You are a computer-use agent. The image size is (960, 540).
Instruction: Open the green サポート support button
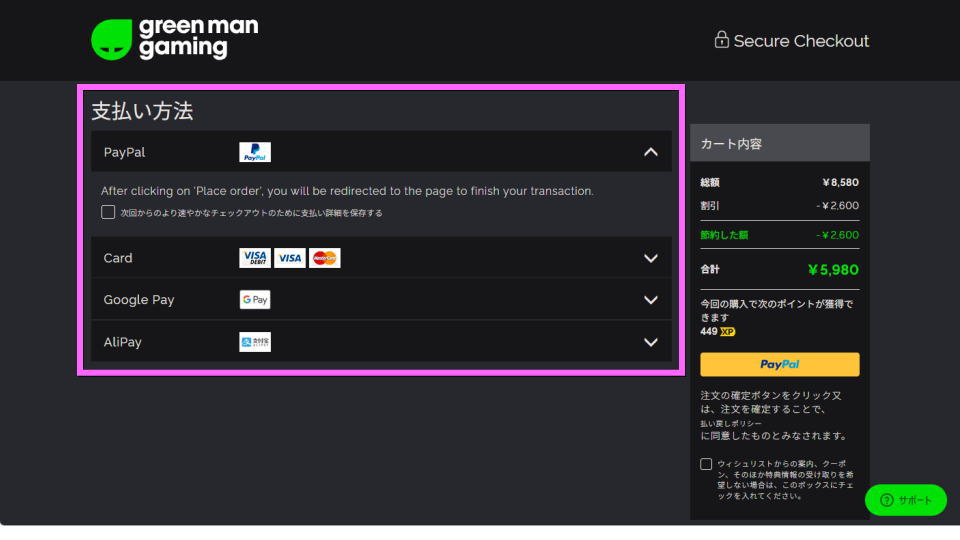[x=905, y=500]
